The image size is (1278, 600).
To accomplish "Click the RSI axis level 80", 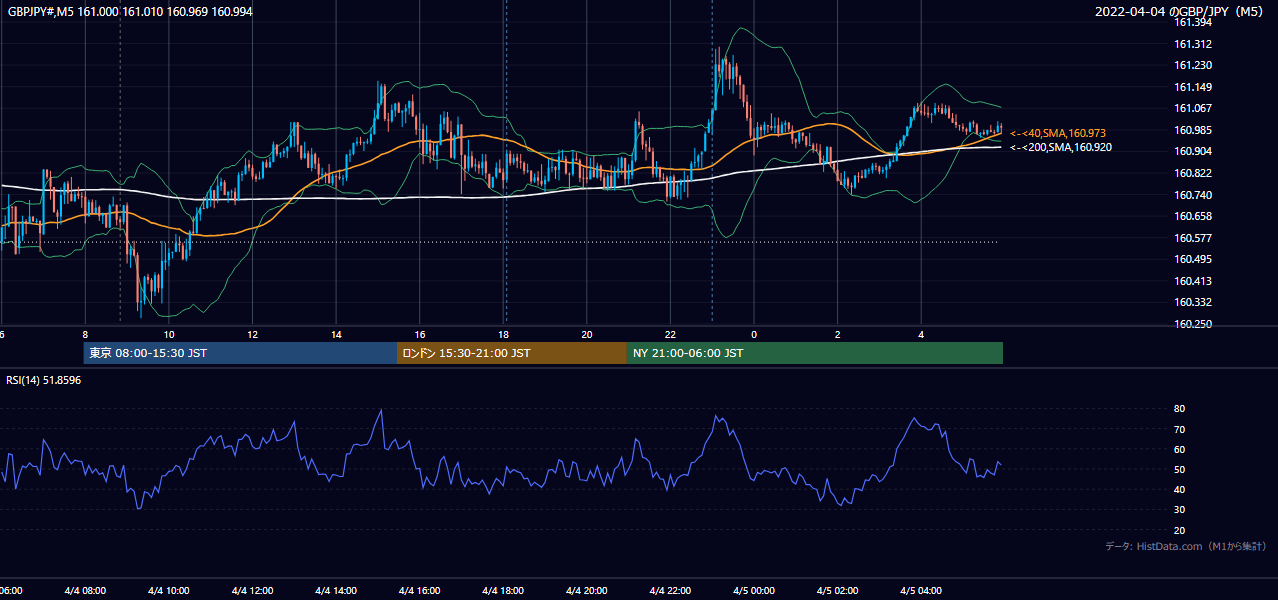I will coord(1179,409).
